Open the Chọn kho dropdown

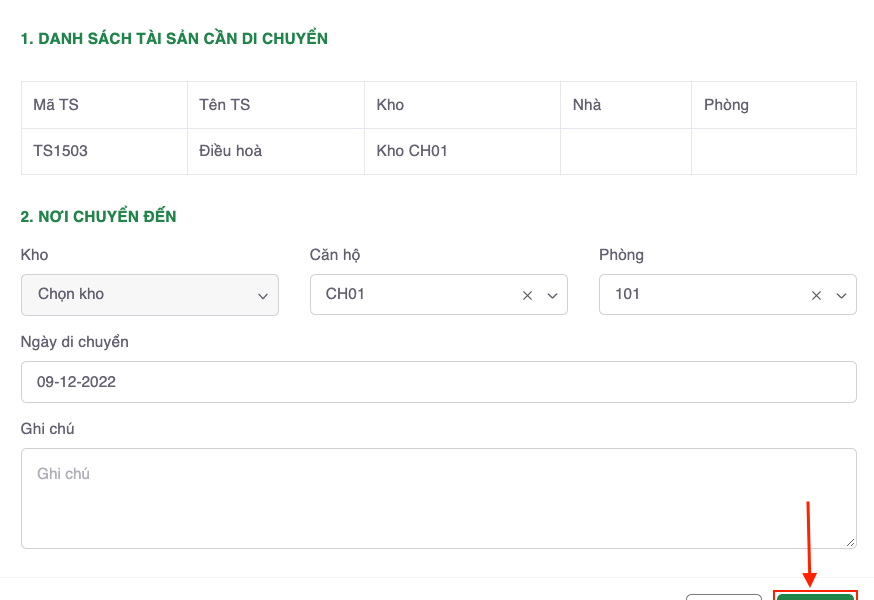click(150, 295)
